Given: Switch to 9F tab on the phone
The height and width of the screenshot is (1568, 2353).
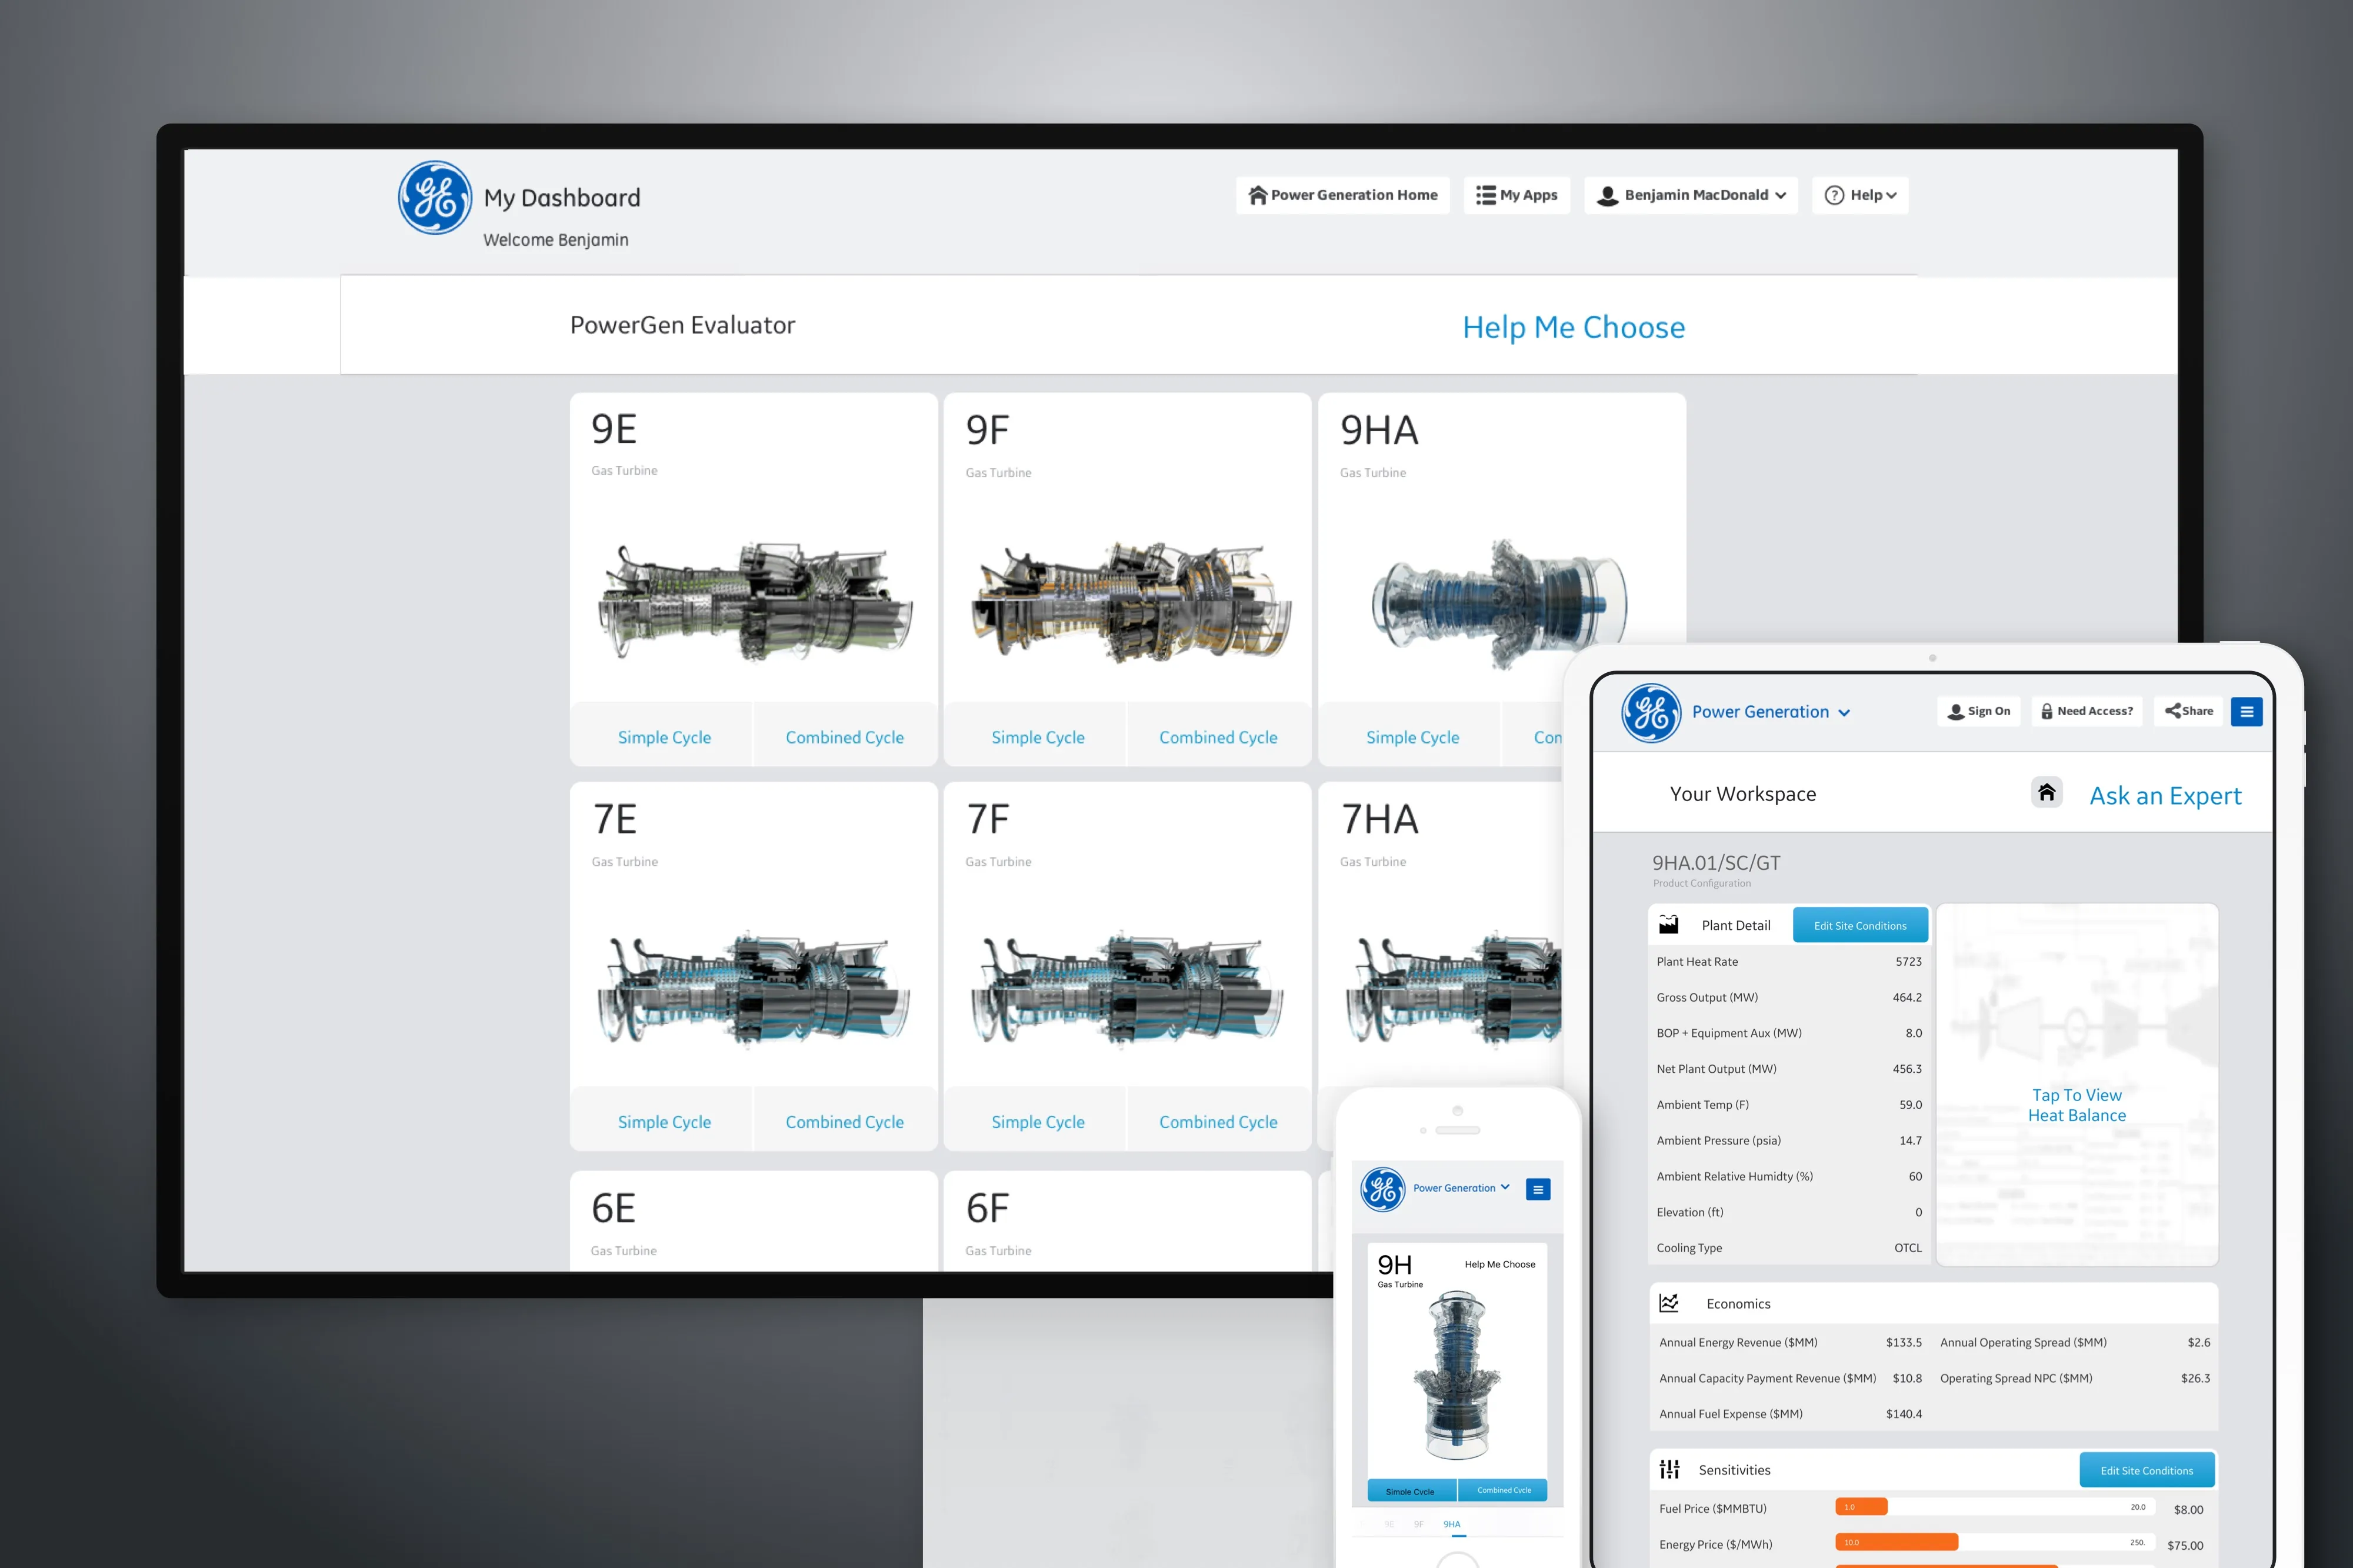Looking at the screenshot, I should (1419, 1524).
